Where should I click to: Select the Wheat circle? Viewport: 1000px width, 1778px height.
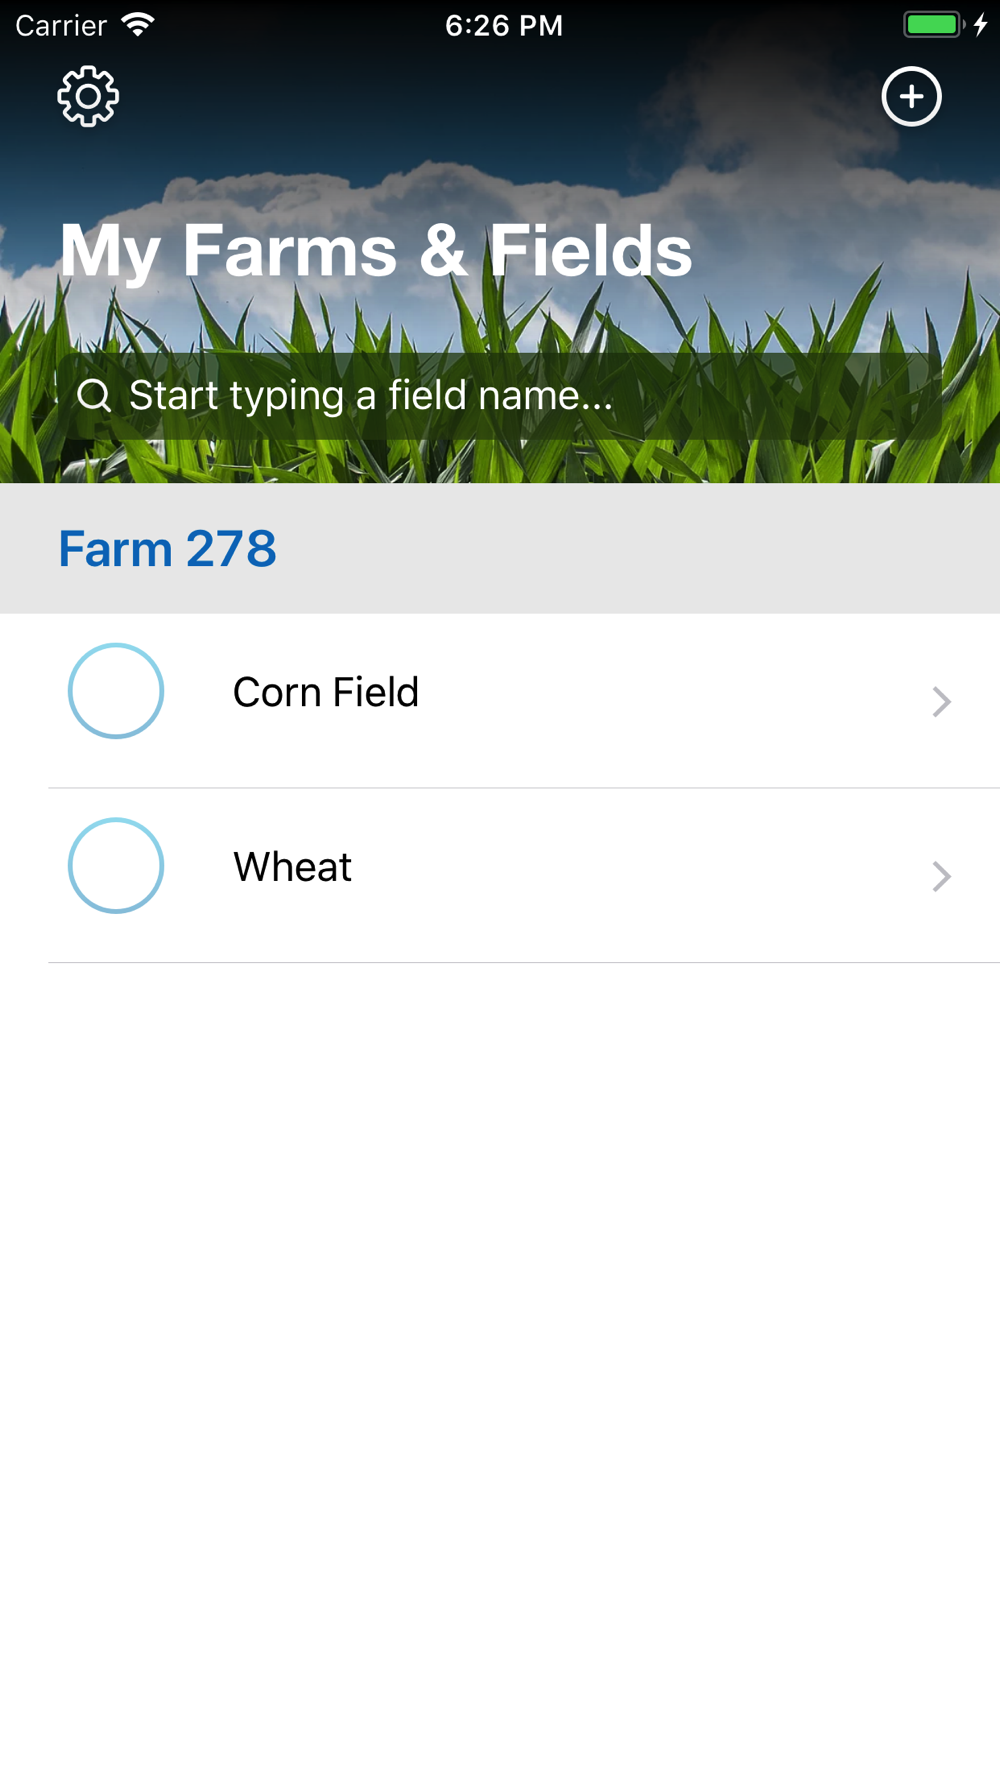point(116,866)
